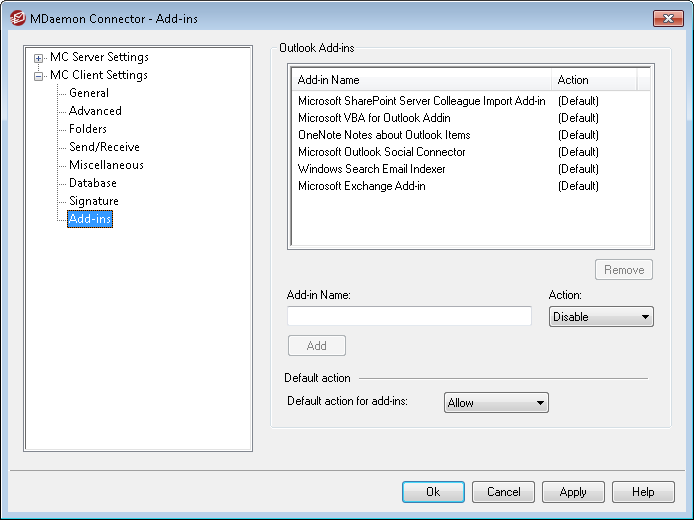Select Database in the settings tree
Image resolution: width=694 pixels, height=520 pixels.
point(93,183)
